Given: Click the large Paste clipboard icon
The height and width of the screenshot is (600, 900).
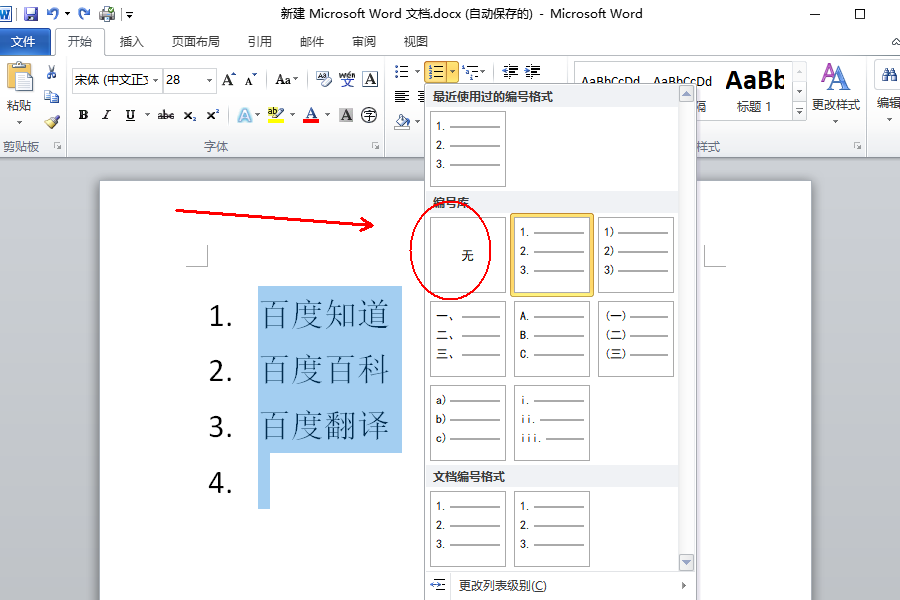Looking at the screenshot, I should (20, 77).
